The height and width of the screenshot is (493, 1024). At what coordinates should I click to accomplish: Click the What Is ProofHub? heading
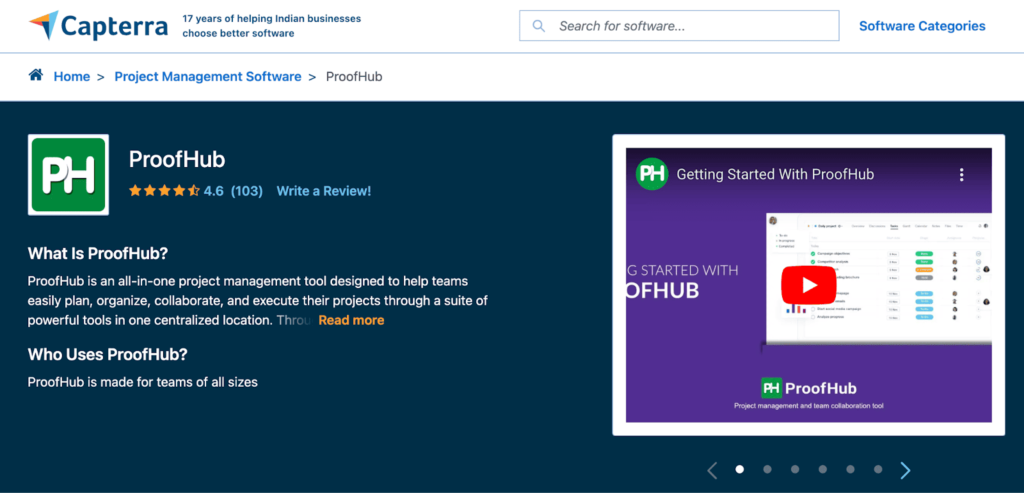point(98,253)
